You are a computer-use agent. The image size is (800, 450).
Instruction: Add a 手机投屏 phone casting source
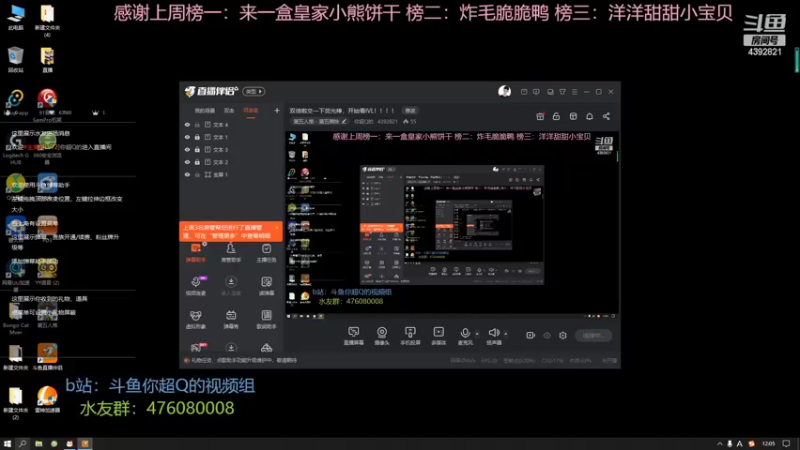(410, 336)
